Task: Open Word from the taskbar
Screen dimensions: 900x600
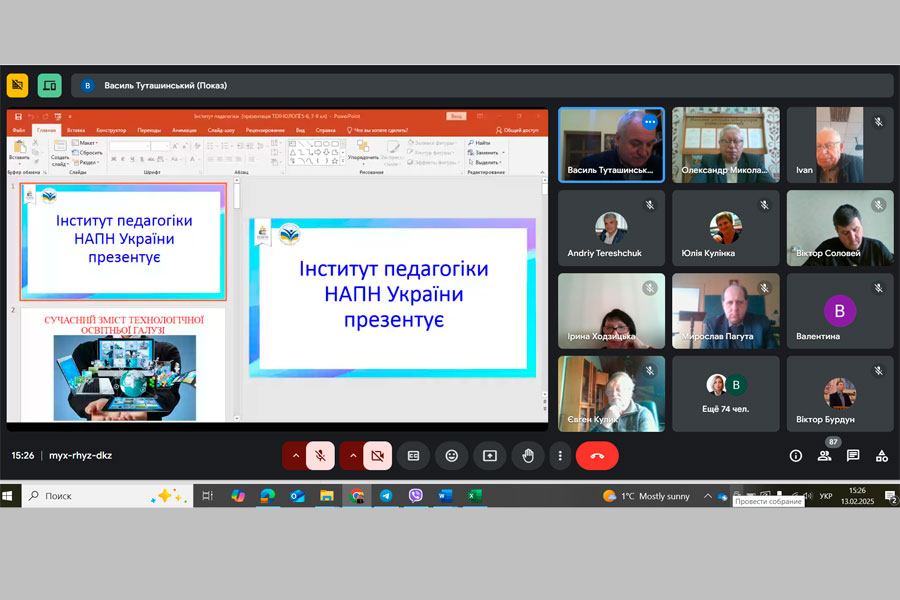Action: pos(445,496)
